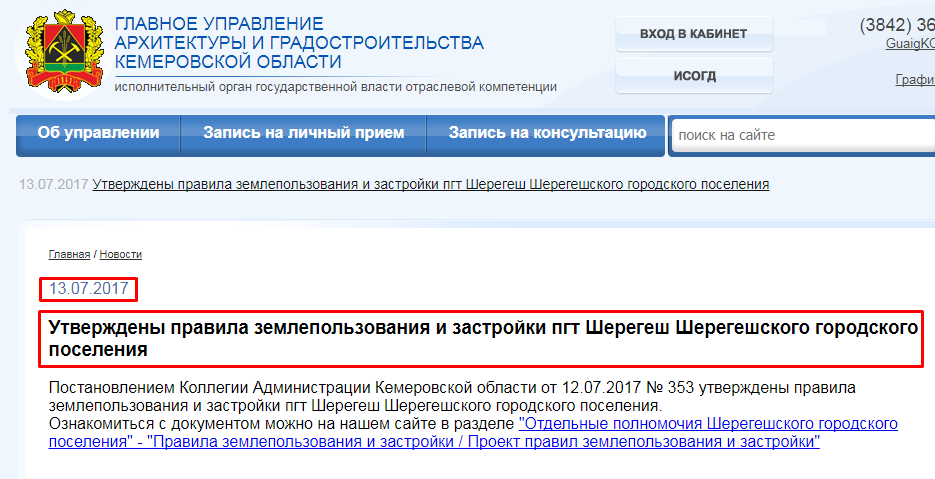This screenshot has height=479, width=935.
Task: Go to Новости breadcrumb link
Action: (x=120, y=254)
